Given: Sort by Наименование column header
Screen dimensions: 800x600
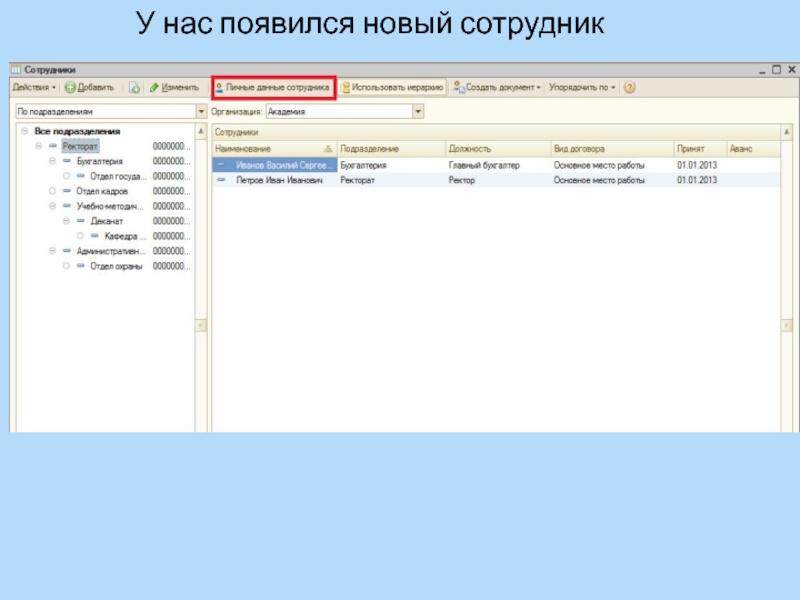Looking at the screenshot, I should point(270,149).
